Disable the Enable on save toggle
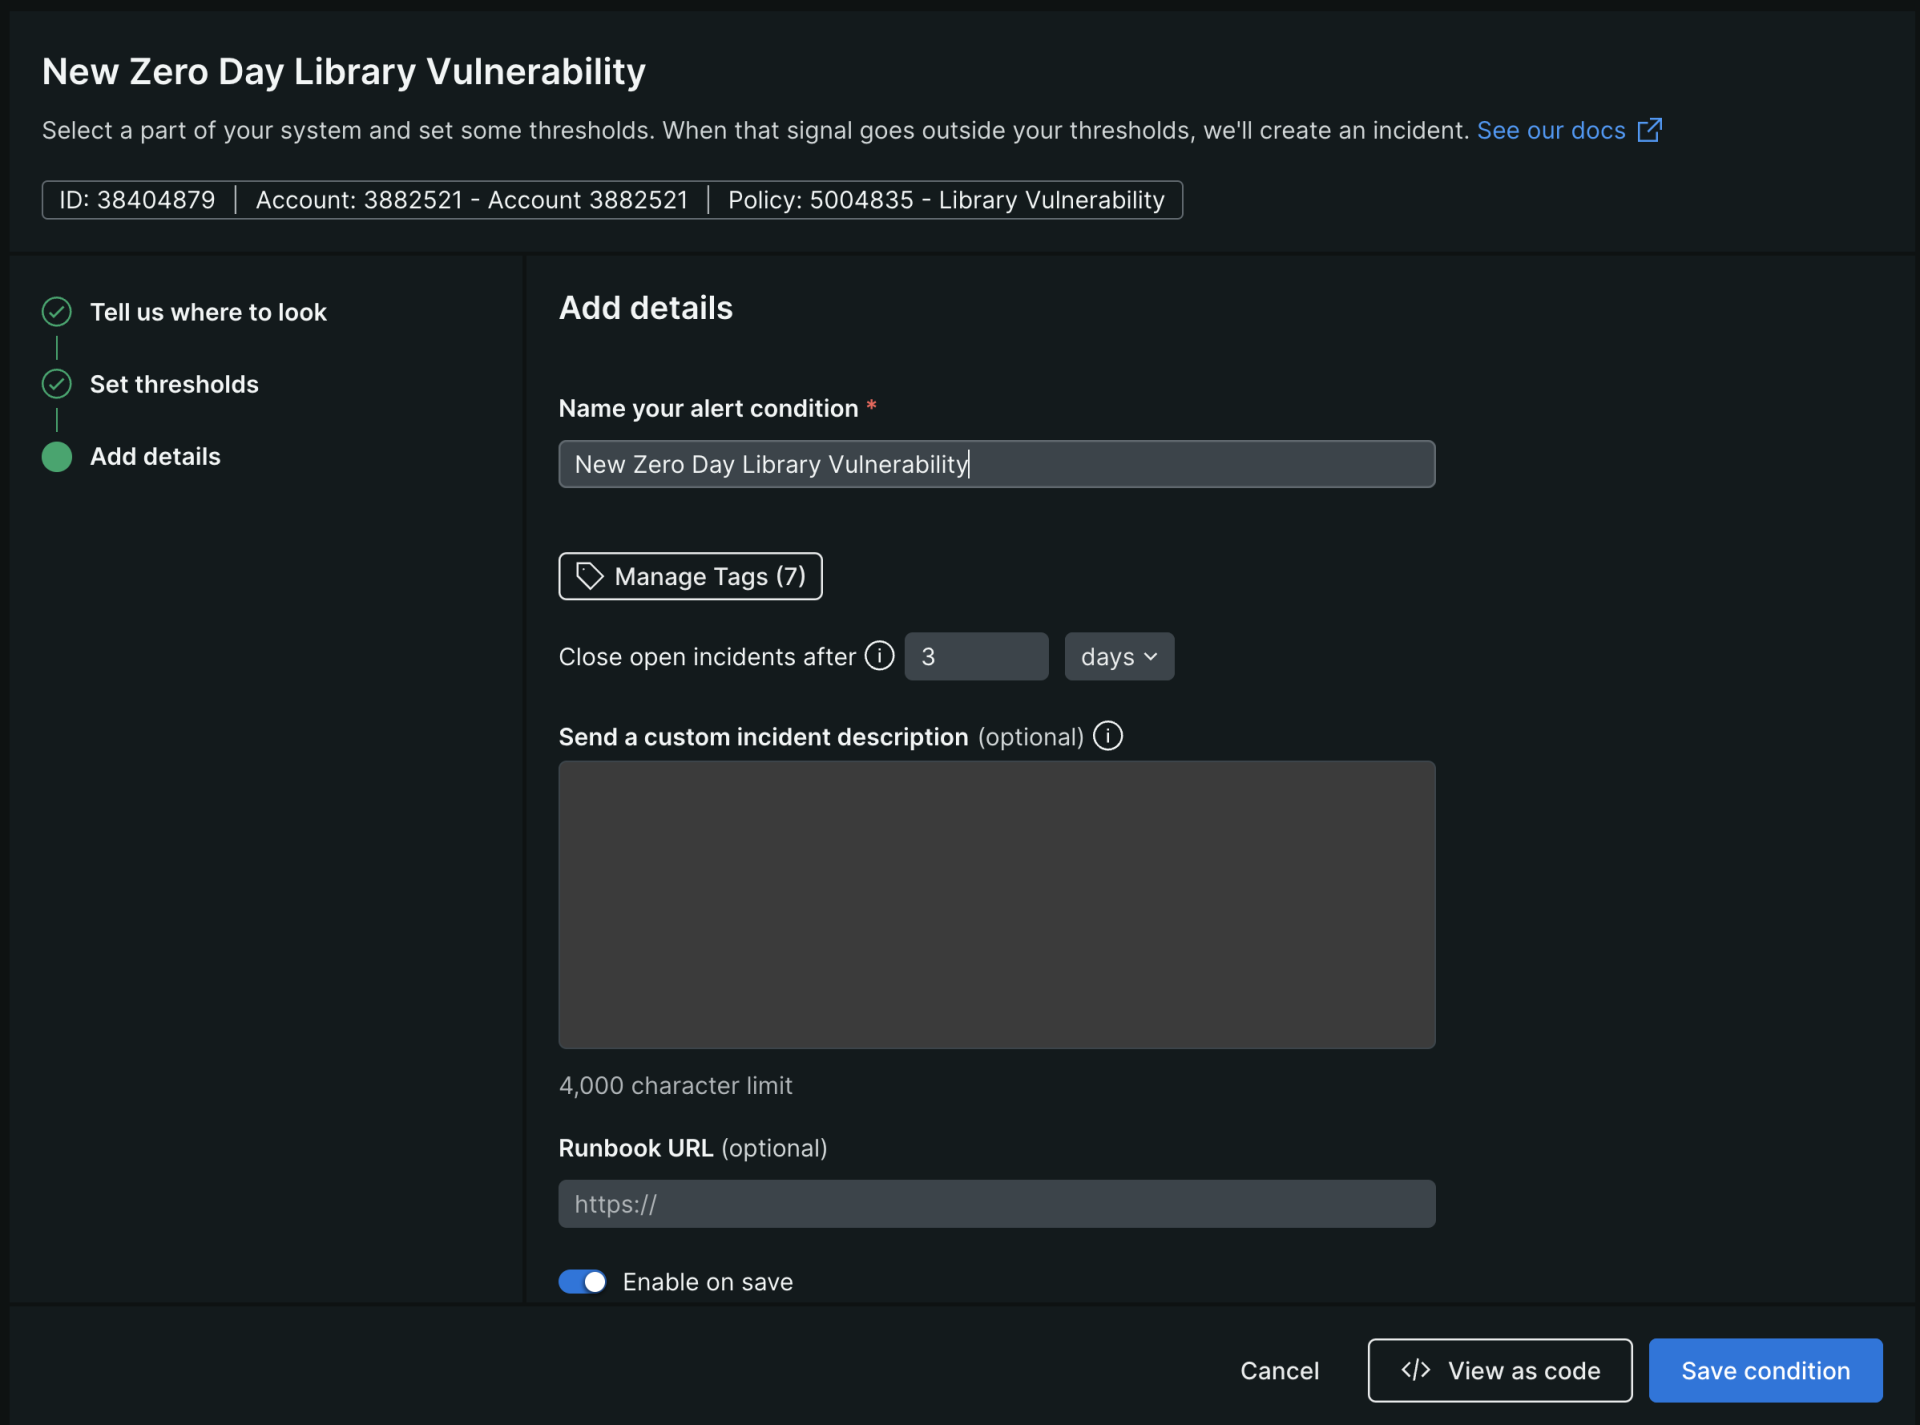The width and height of the screenshot is (1920, 1425). [582, 1281]
